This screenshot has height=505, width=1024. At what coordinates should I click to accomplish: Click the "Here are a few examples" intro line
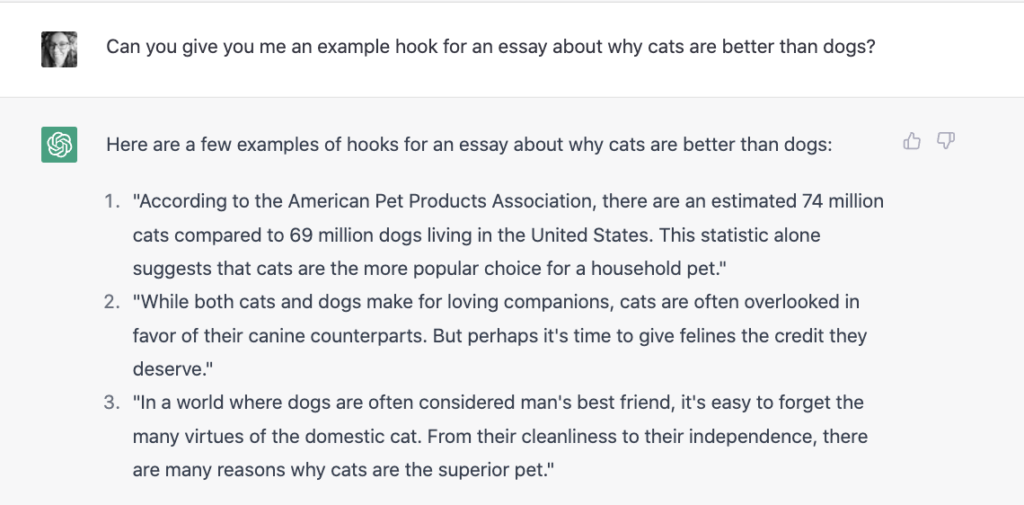468,145
